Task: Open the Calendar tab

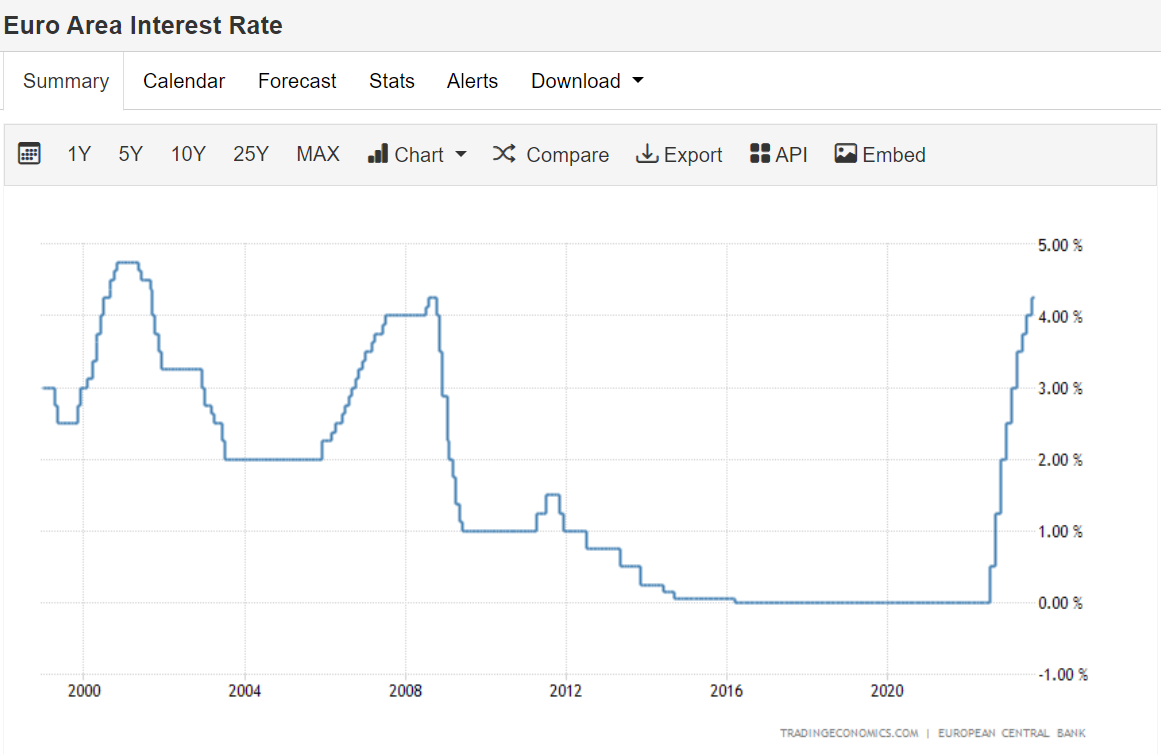Action: [184, 81]
